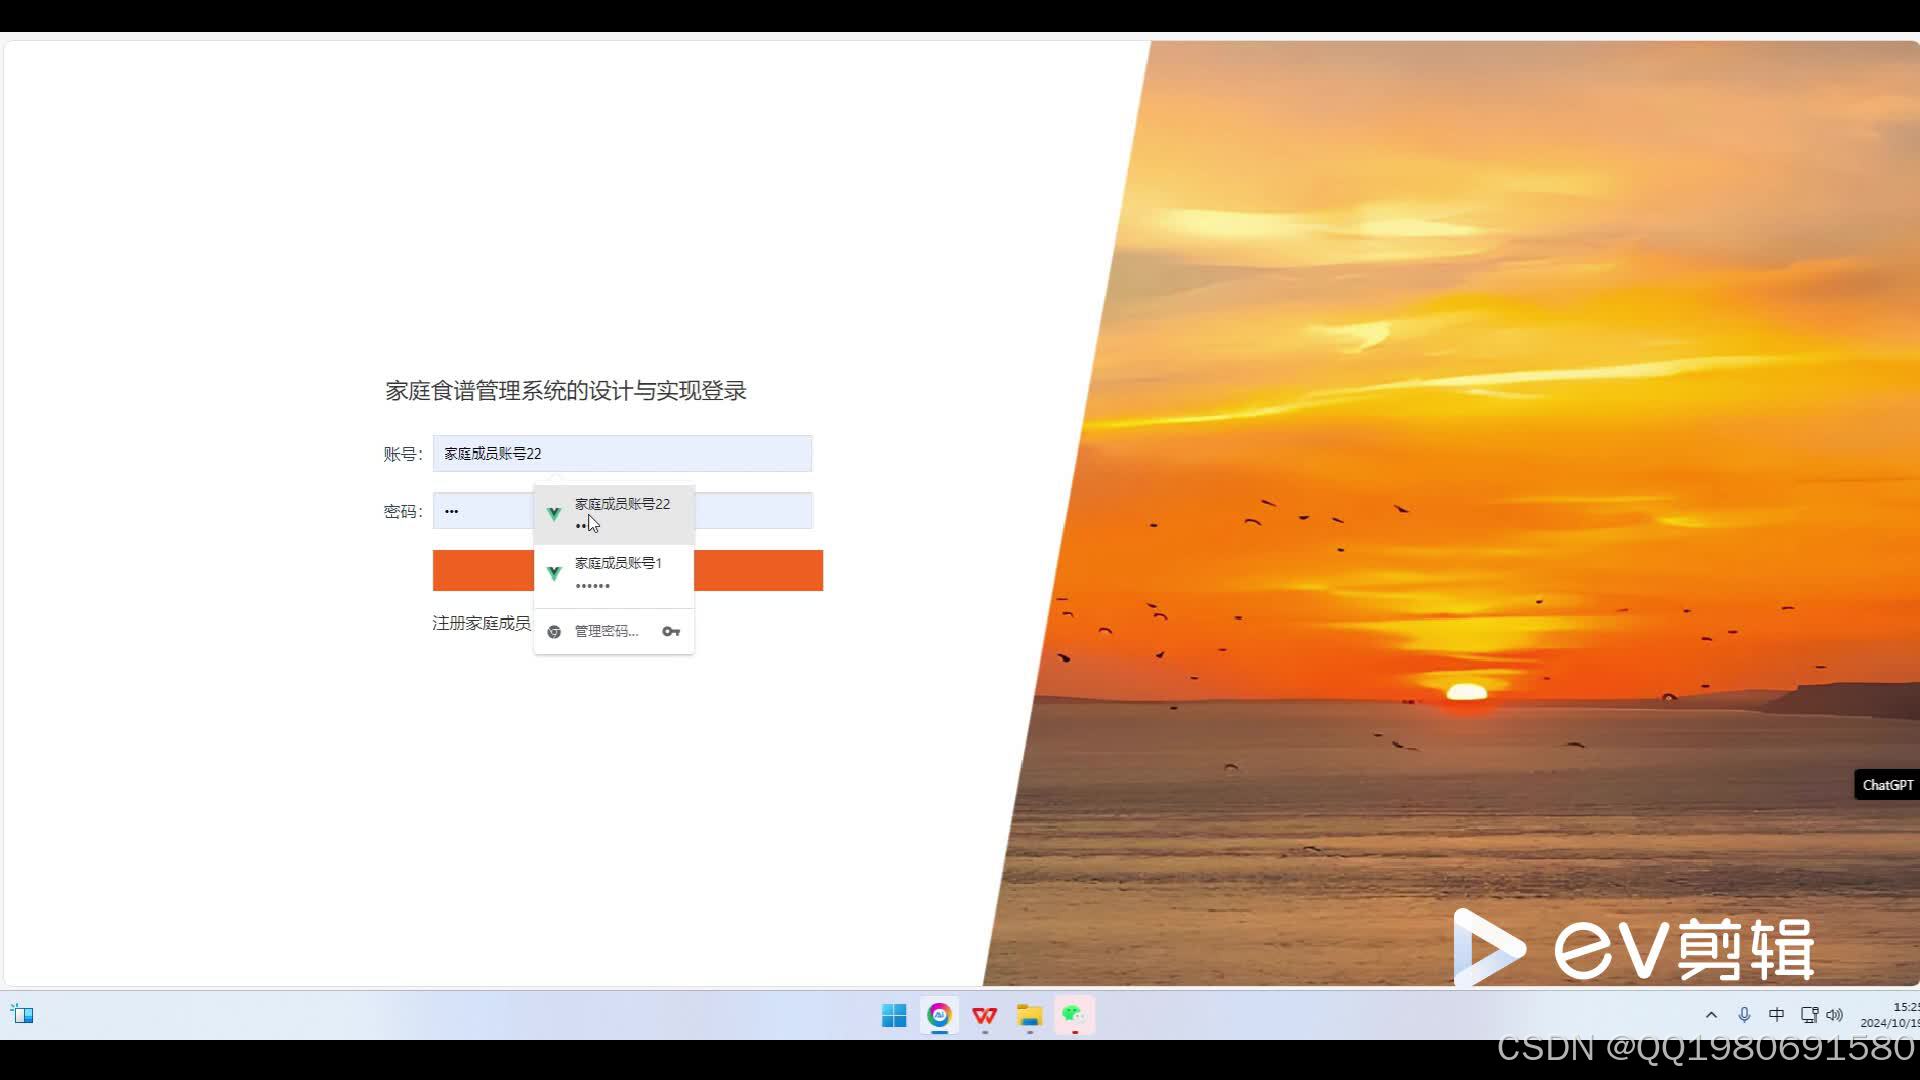The width and height of the screenshot is (1920, 1080).
Task: Click the task view icon at bottom left
Action: tap(22, 1014)
